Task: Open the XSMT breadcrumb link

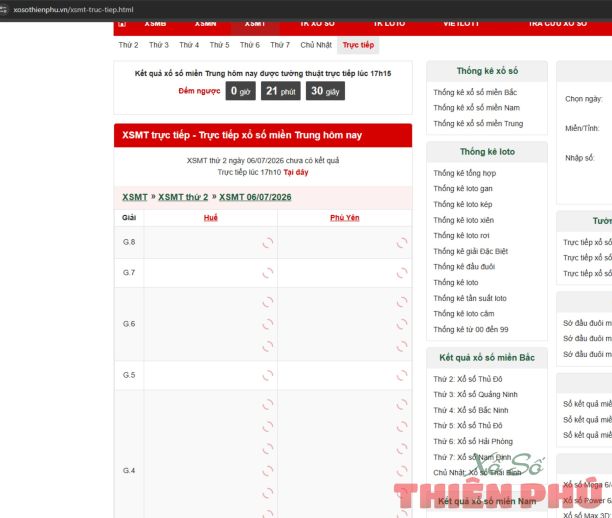Action: pos(135,197)
